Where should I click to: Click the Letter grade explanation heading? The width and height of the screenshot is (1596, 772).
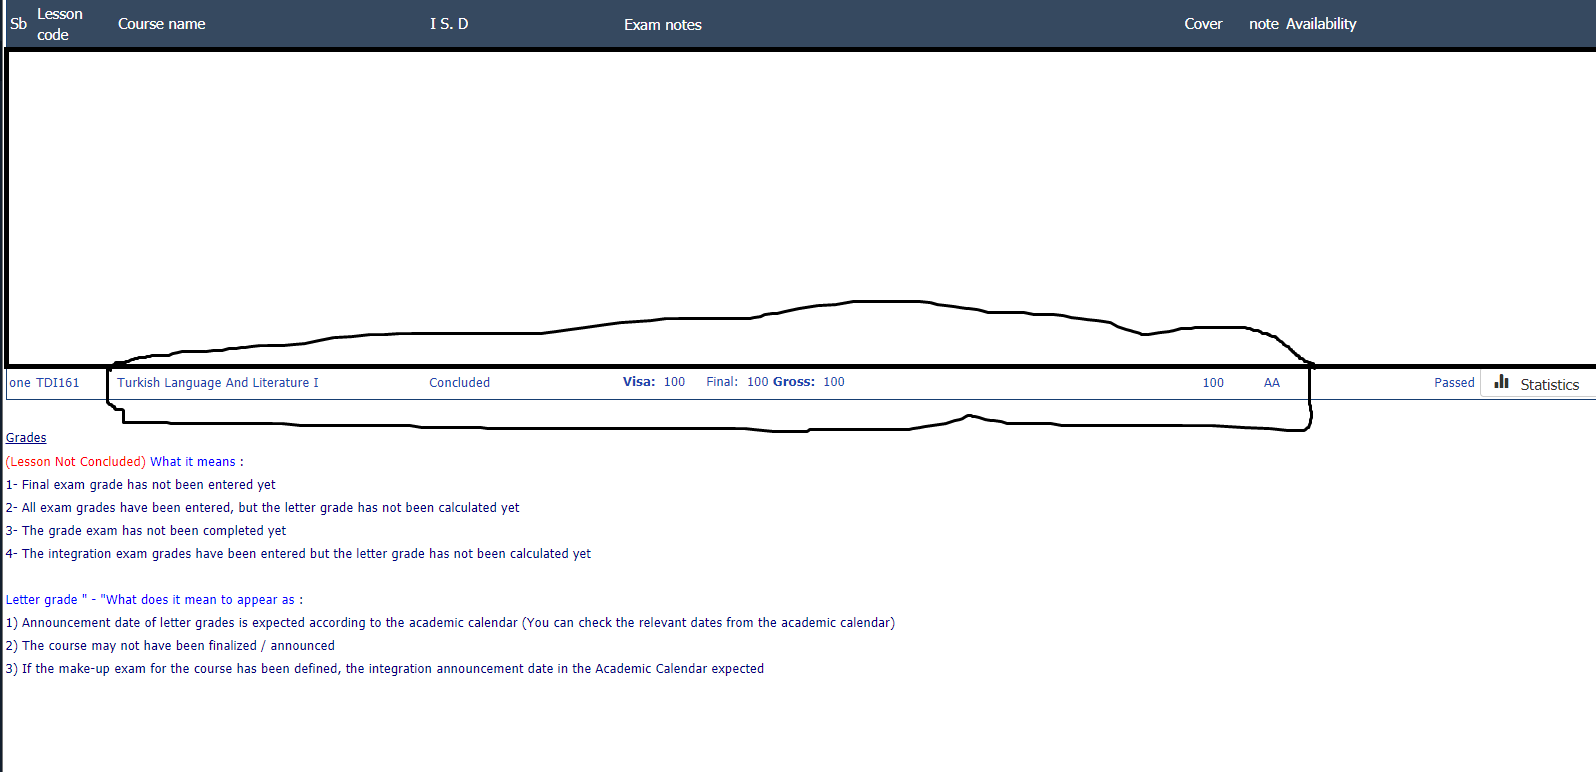click(x=153, y=600)
